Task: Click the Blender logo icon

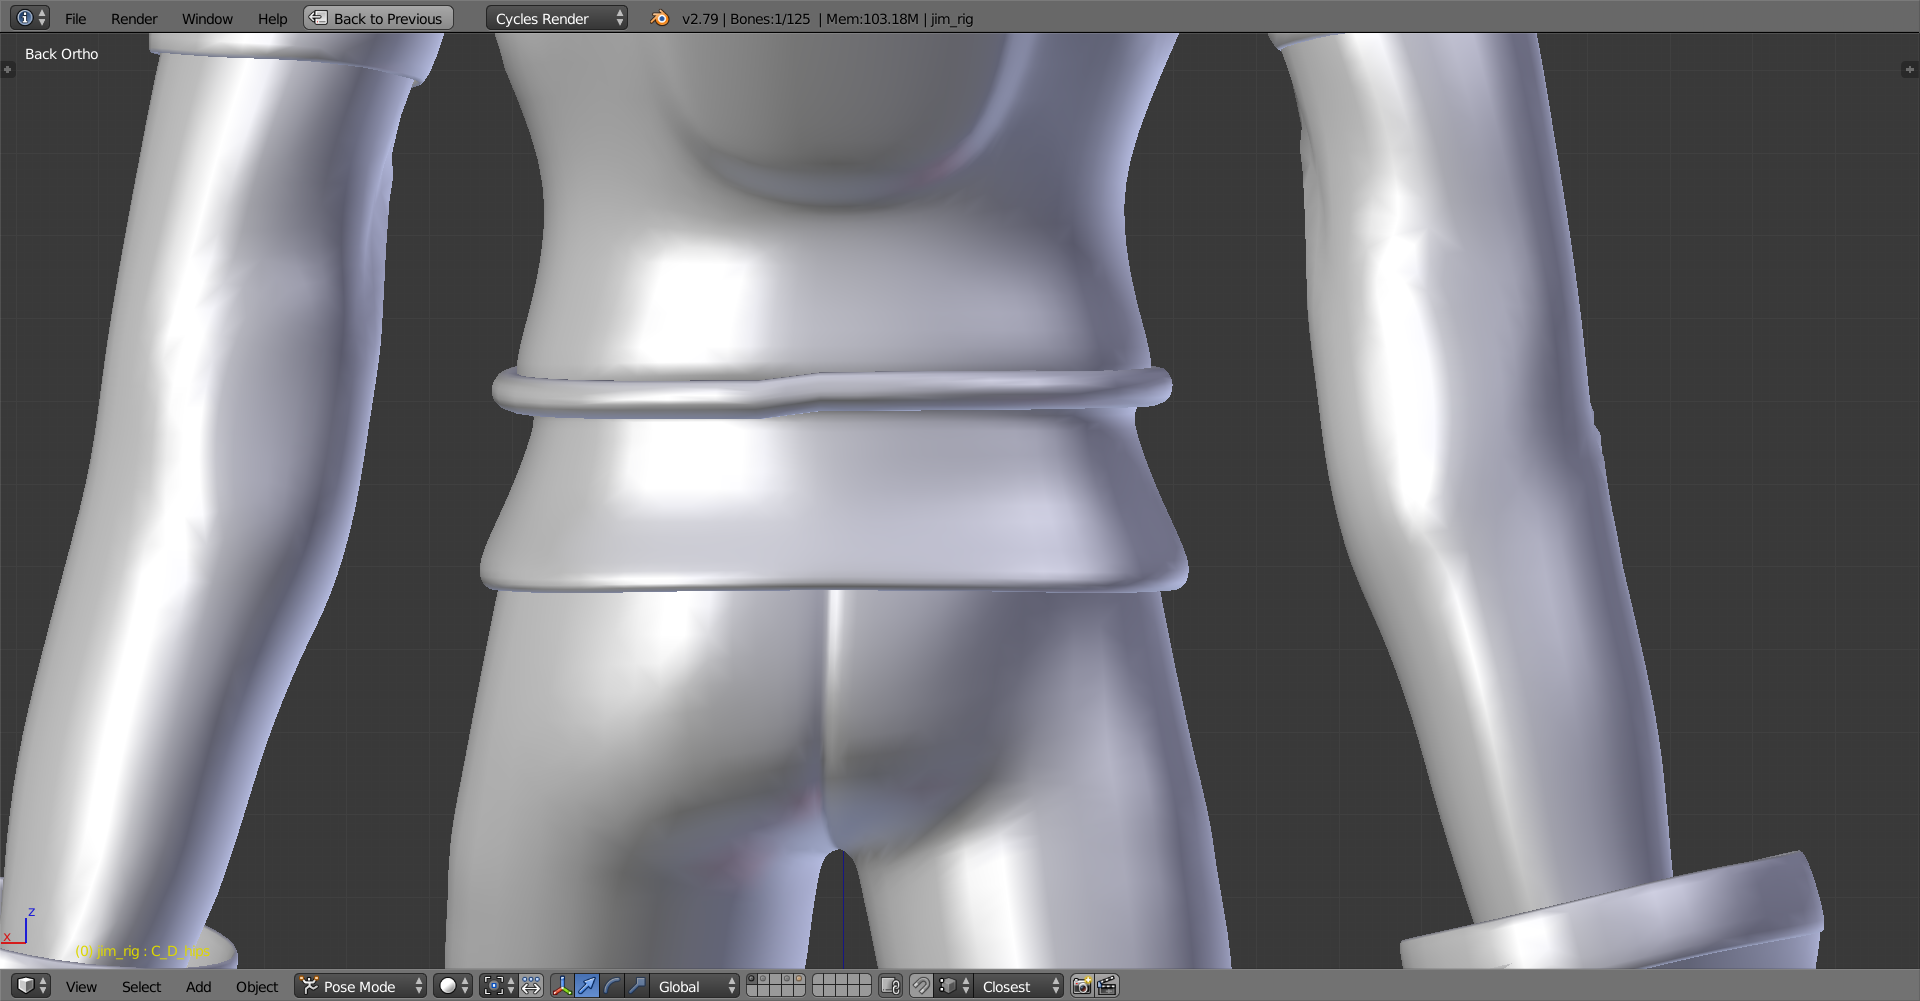Action: (x=659, y=18)
